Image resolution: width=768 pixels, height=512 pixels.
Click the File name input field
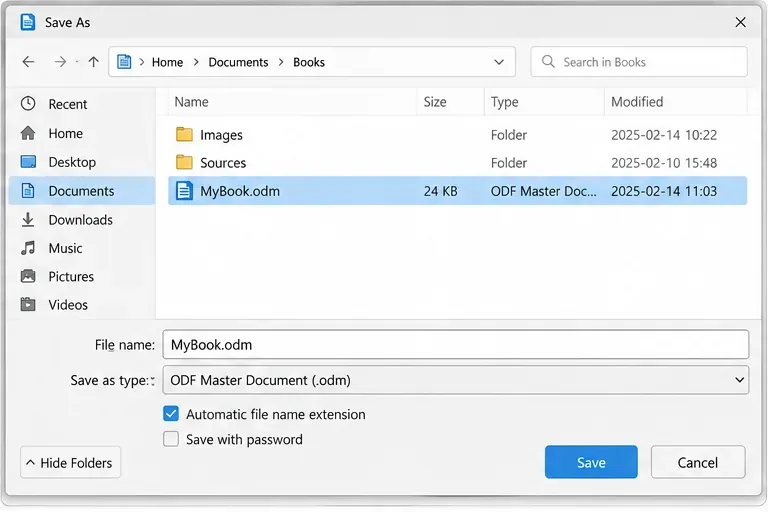456,344
